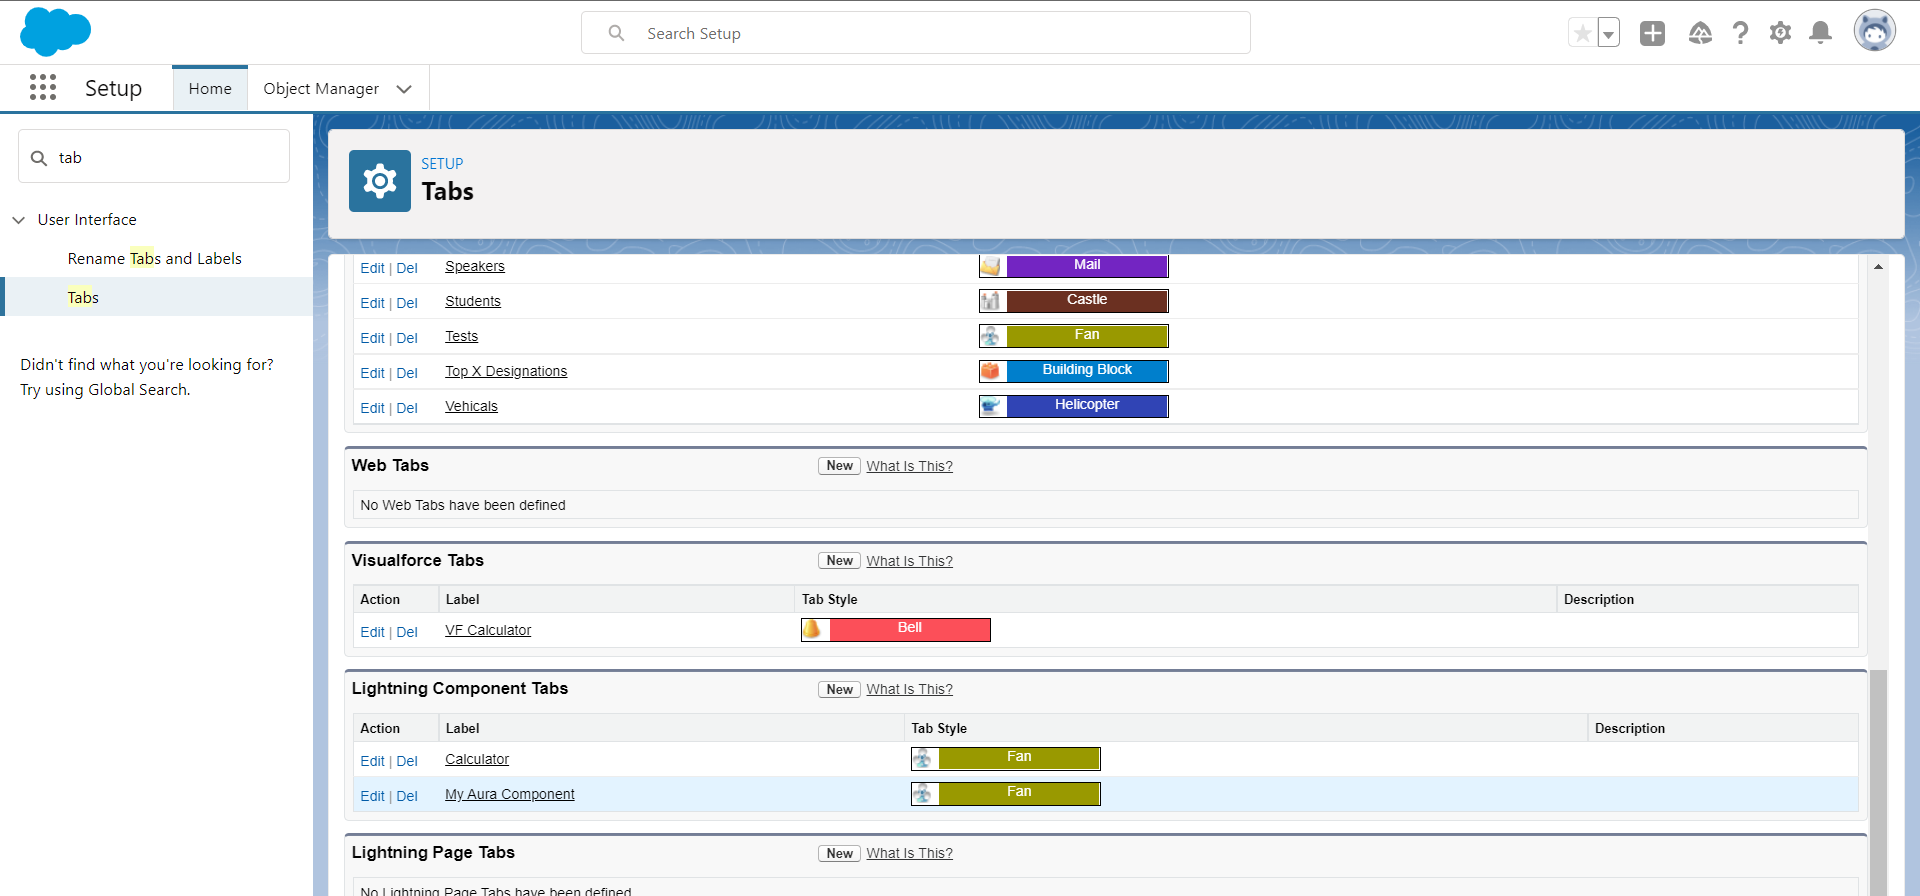Click the Search Setup field

point(915,34)
